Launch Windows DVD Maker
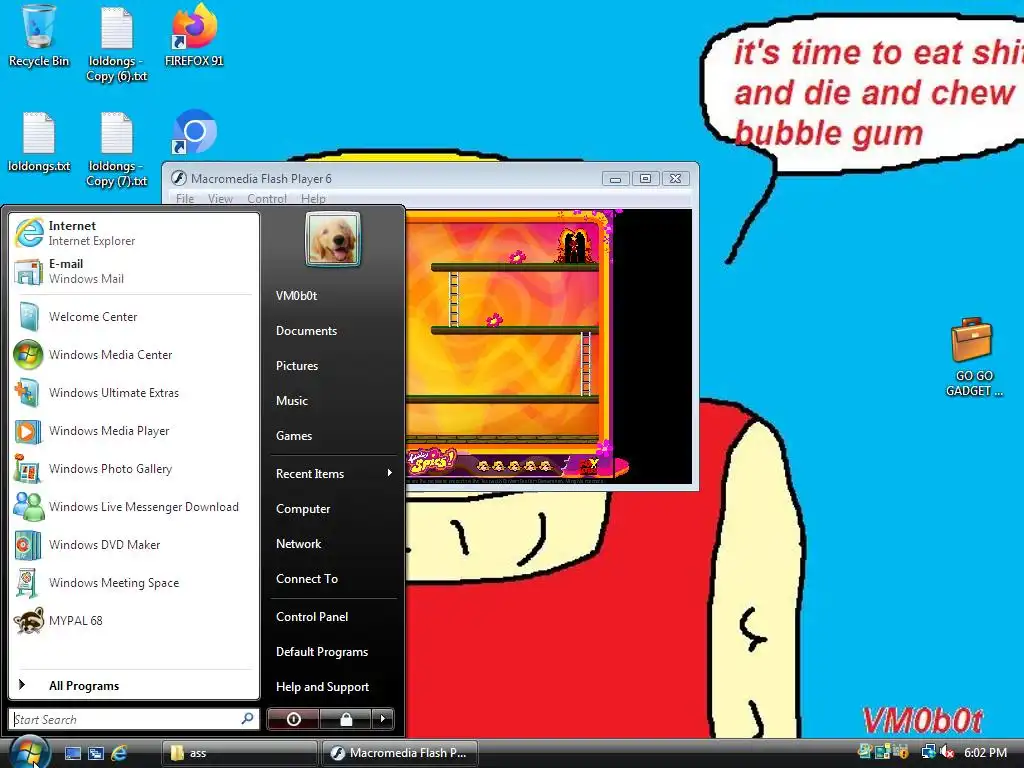Screen dimensions: 1024x768 click(134, 545)
